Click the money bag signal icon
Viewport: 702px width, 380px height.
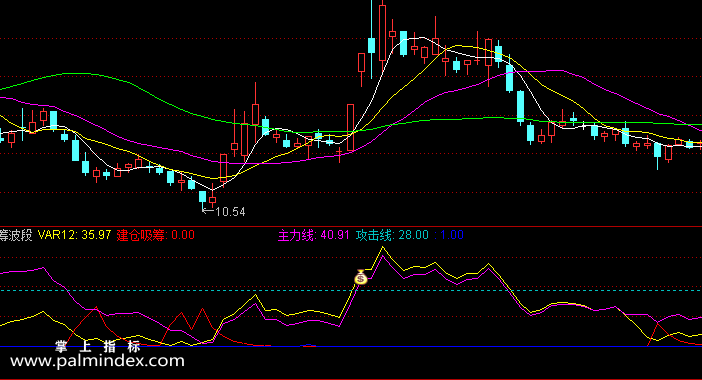pos(361,278)
